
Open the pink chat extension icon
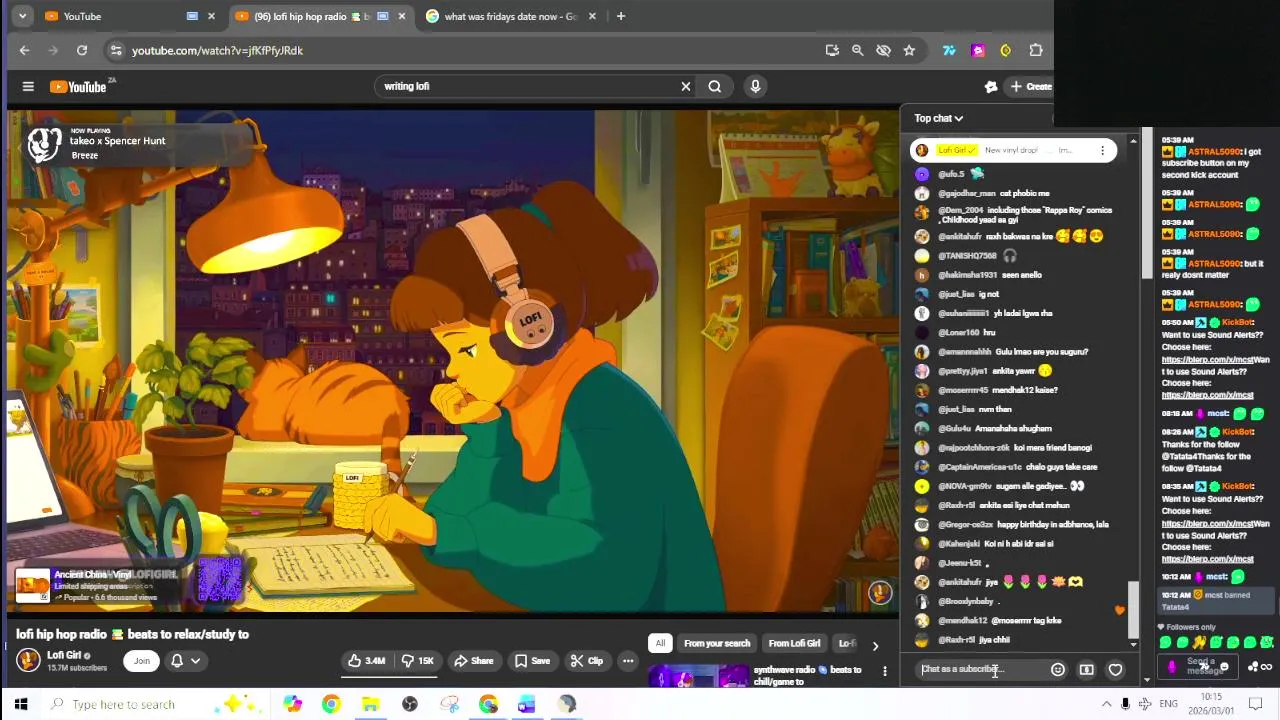pyautogui.click(x=978, y=50)
